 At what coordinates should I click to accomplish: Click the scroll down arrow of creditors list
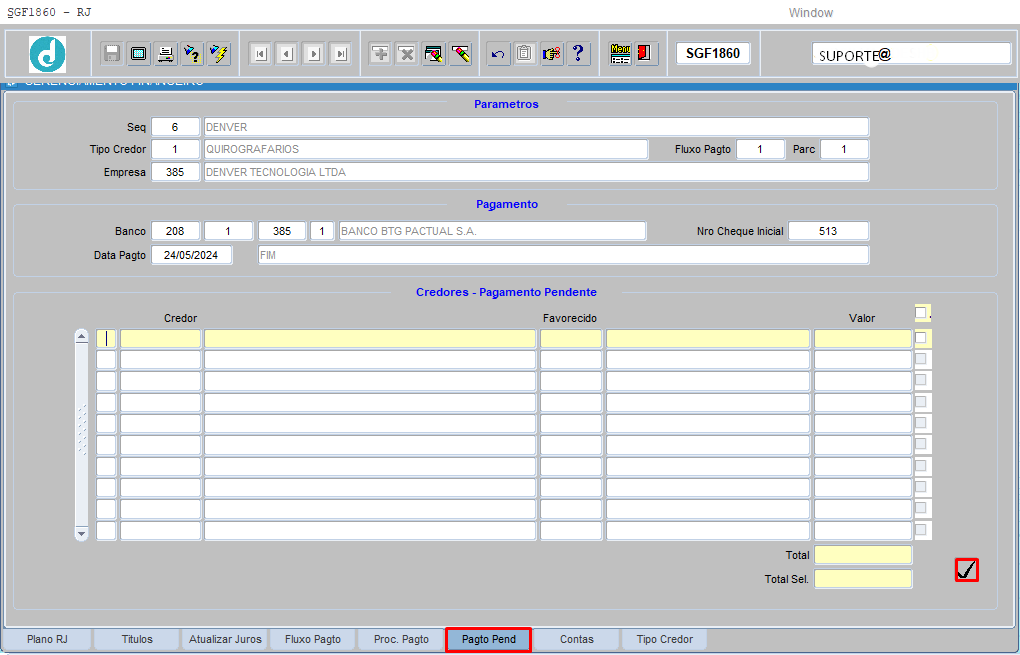[82, 534]
